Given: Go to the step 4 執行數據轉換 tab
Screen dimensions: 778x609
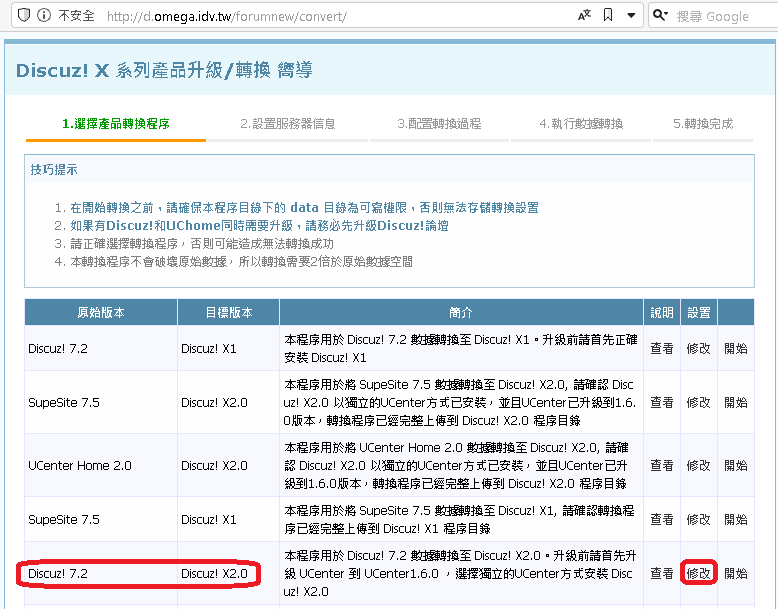Looking at the screenshot, I should [580, 124].
